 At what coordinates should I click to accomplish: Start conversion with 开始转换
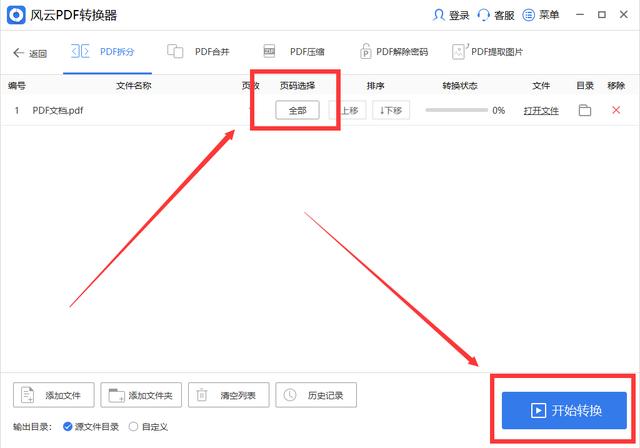point(564,410)
